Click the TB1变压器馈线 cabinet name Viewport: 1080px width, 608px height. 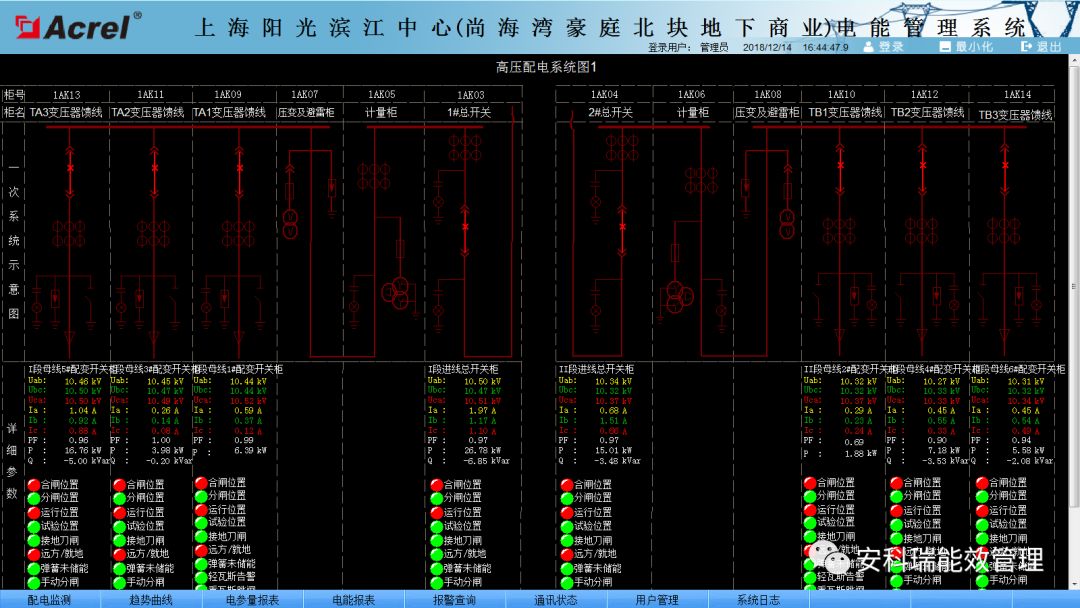pos(845,112)
